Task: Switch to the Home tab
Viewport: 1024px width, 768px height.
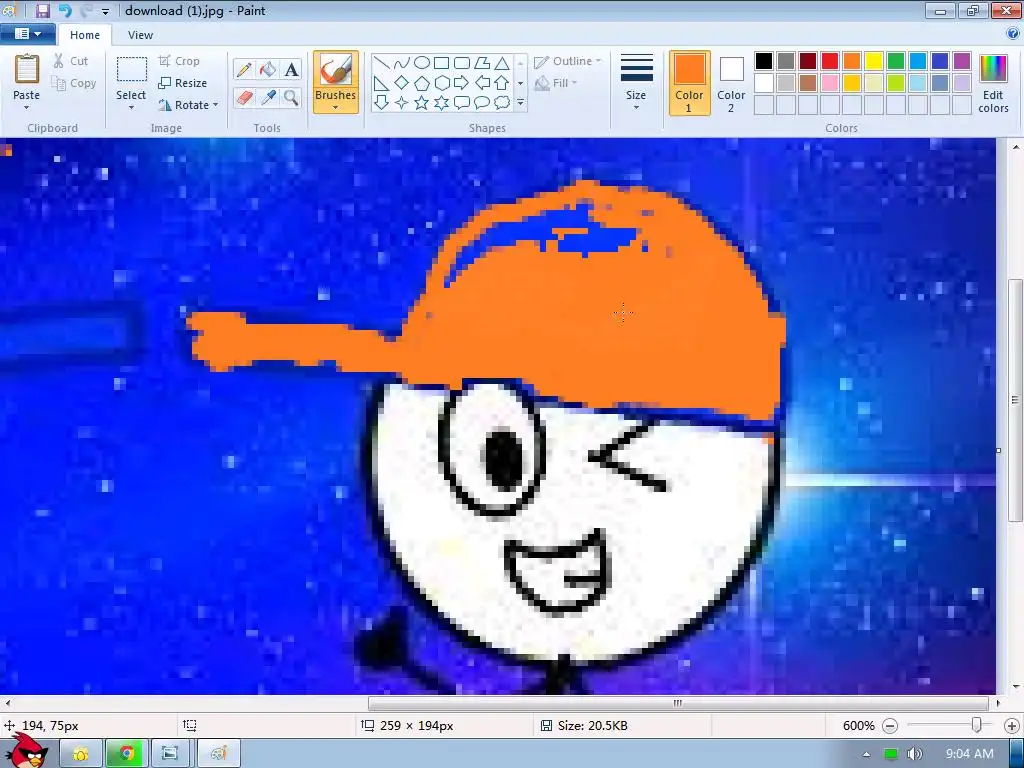Action: 85,35
